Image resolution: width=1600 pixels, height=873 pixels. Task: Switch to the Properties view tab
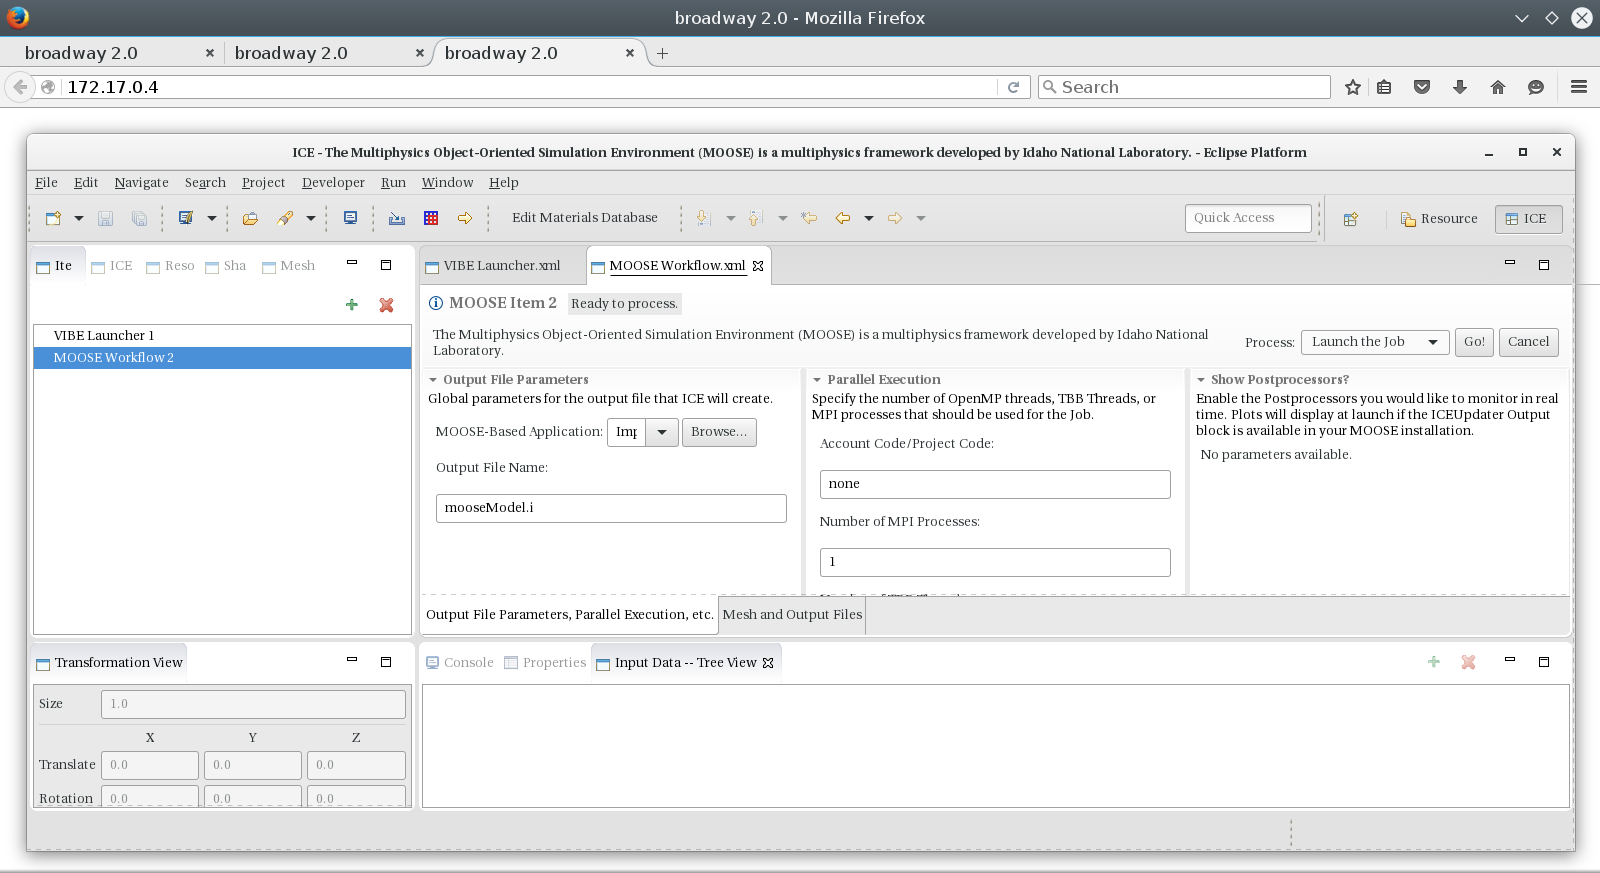[545, 663]
